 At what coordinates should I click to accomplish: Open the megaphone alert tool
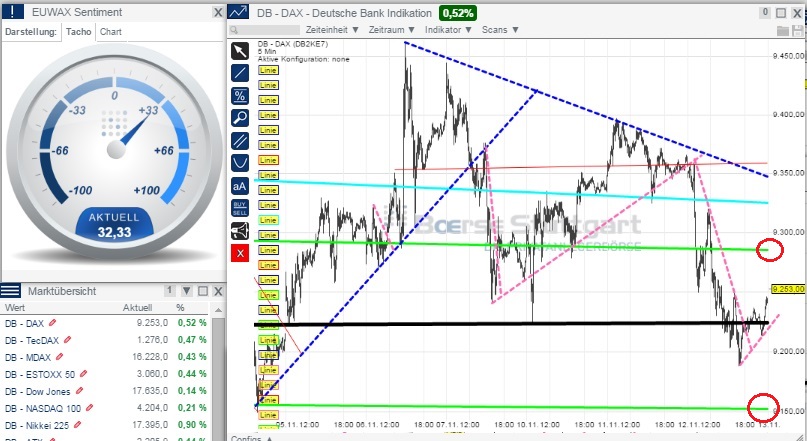pyautogui.click(x=240, y=231)
